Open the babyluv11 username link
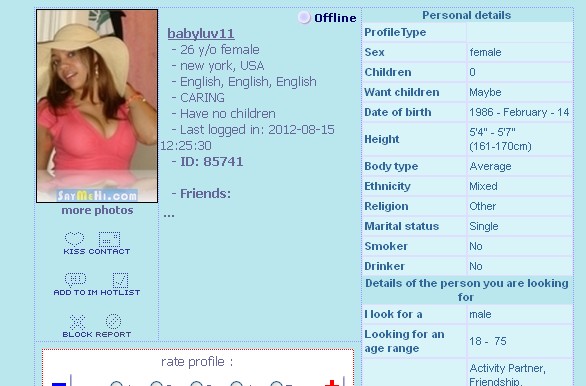Screen dimensions: 586x386 click(x=201, y=33)
